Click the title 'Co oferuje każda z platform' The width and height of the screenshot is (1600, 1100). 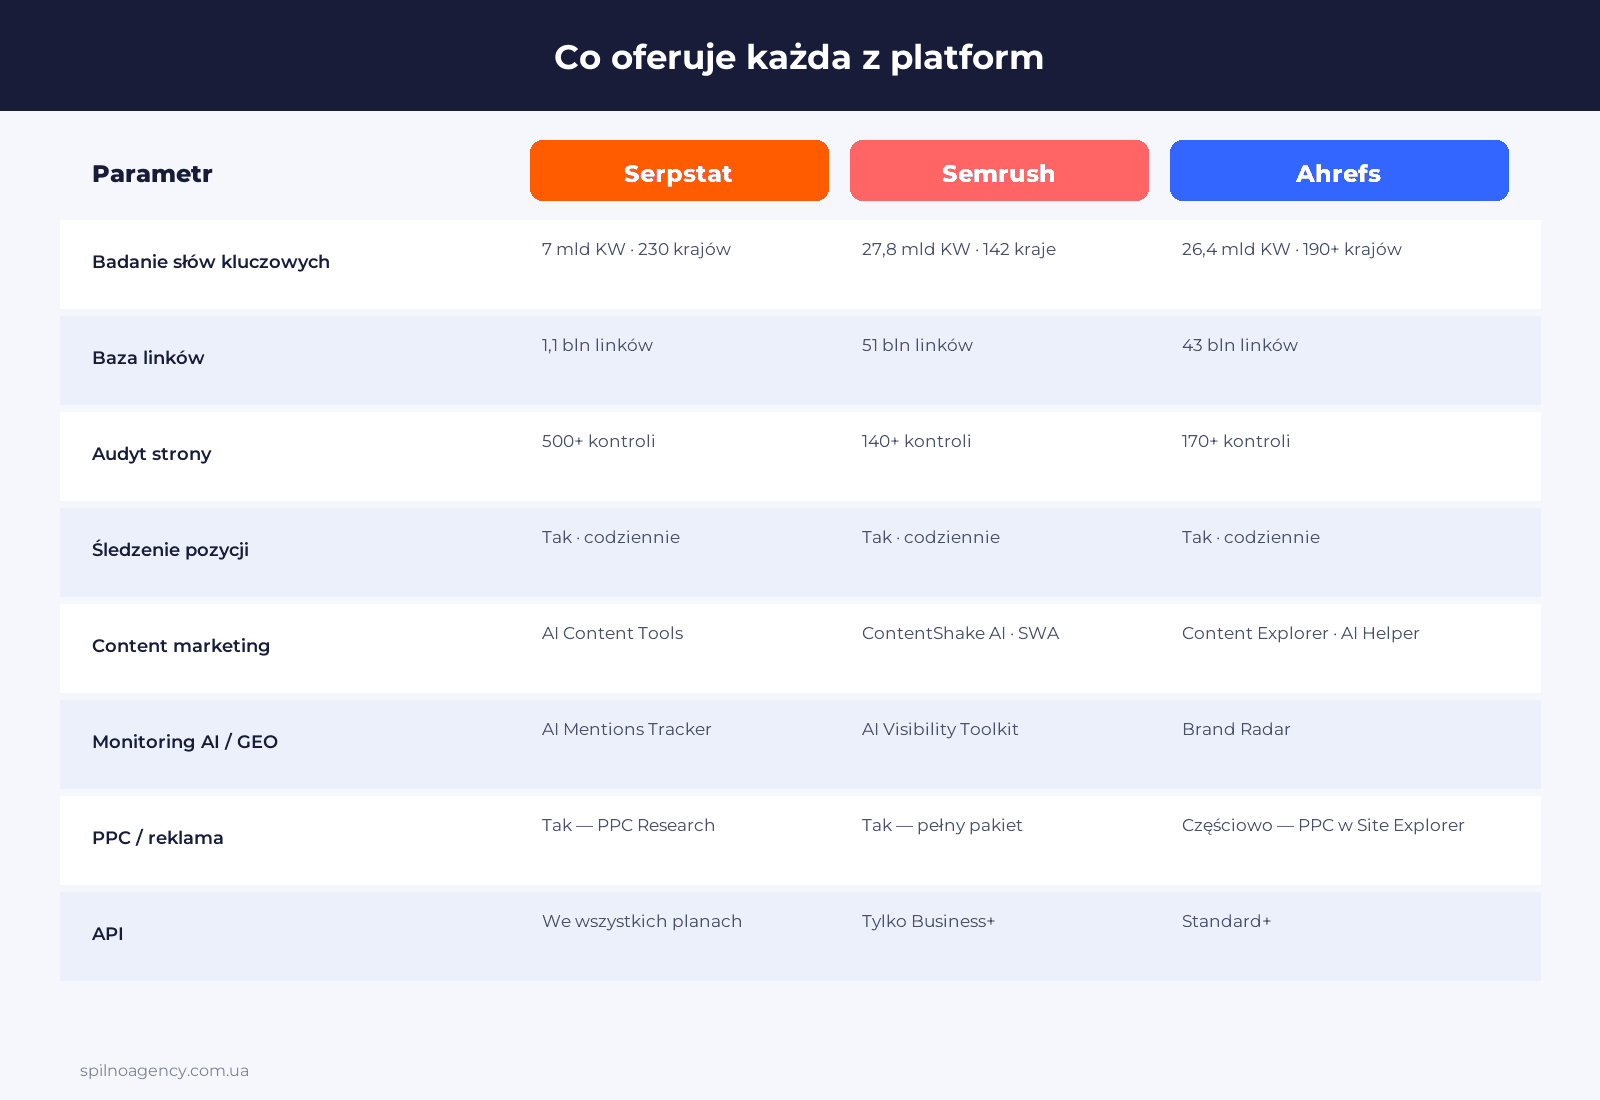(799, 57)
